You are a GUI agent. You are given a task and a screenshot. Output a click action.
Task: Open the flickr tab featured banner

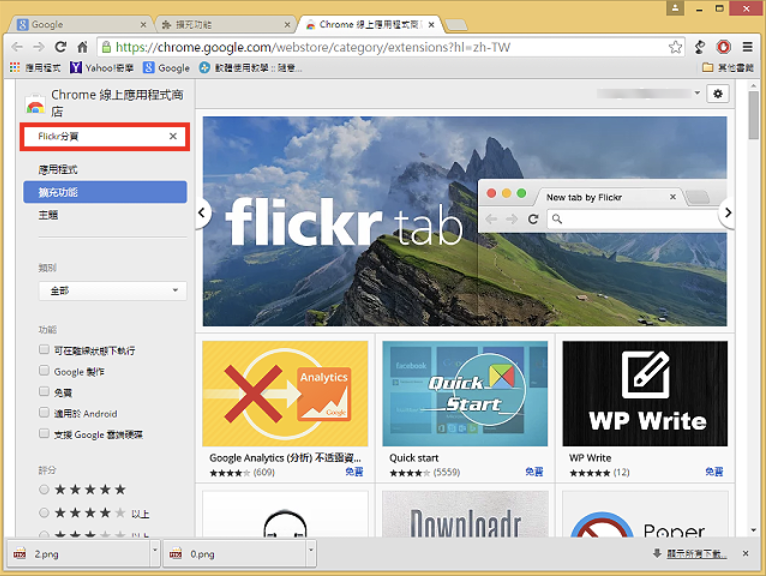tap(465, 221)
